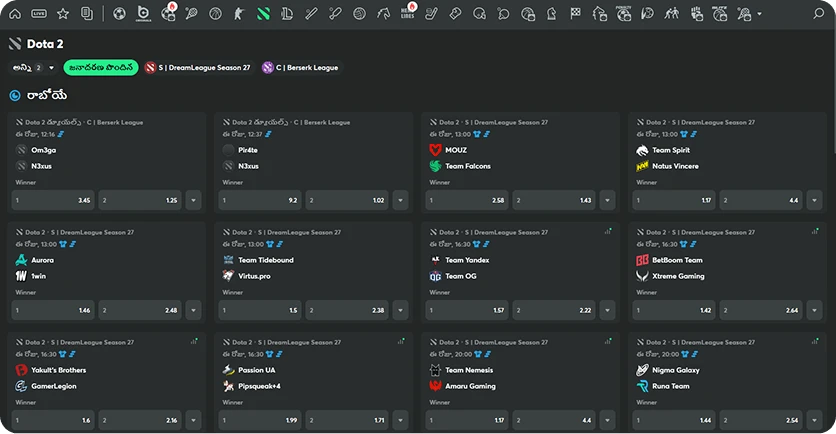Open favorites via the star icon

tap(64, 14)
